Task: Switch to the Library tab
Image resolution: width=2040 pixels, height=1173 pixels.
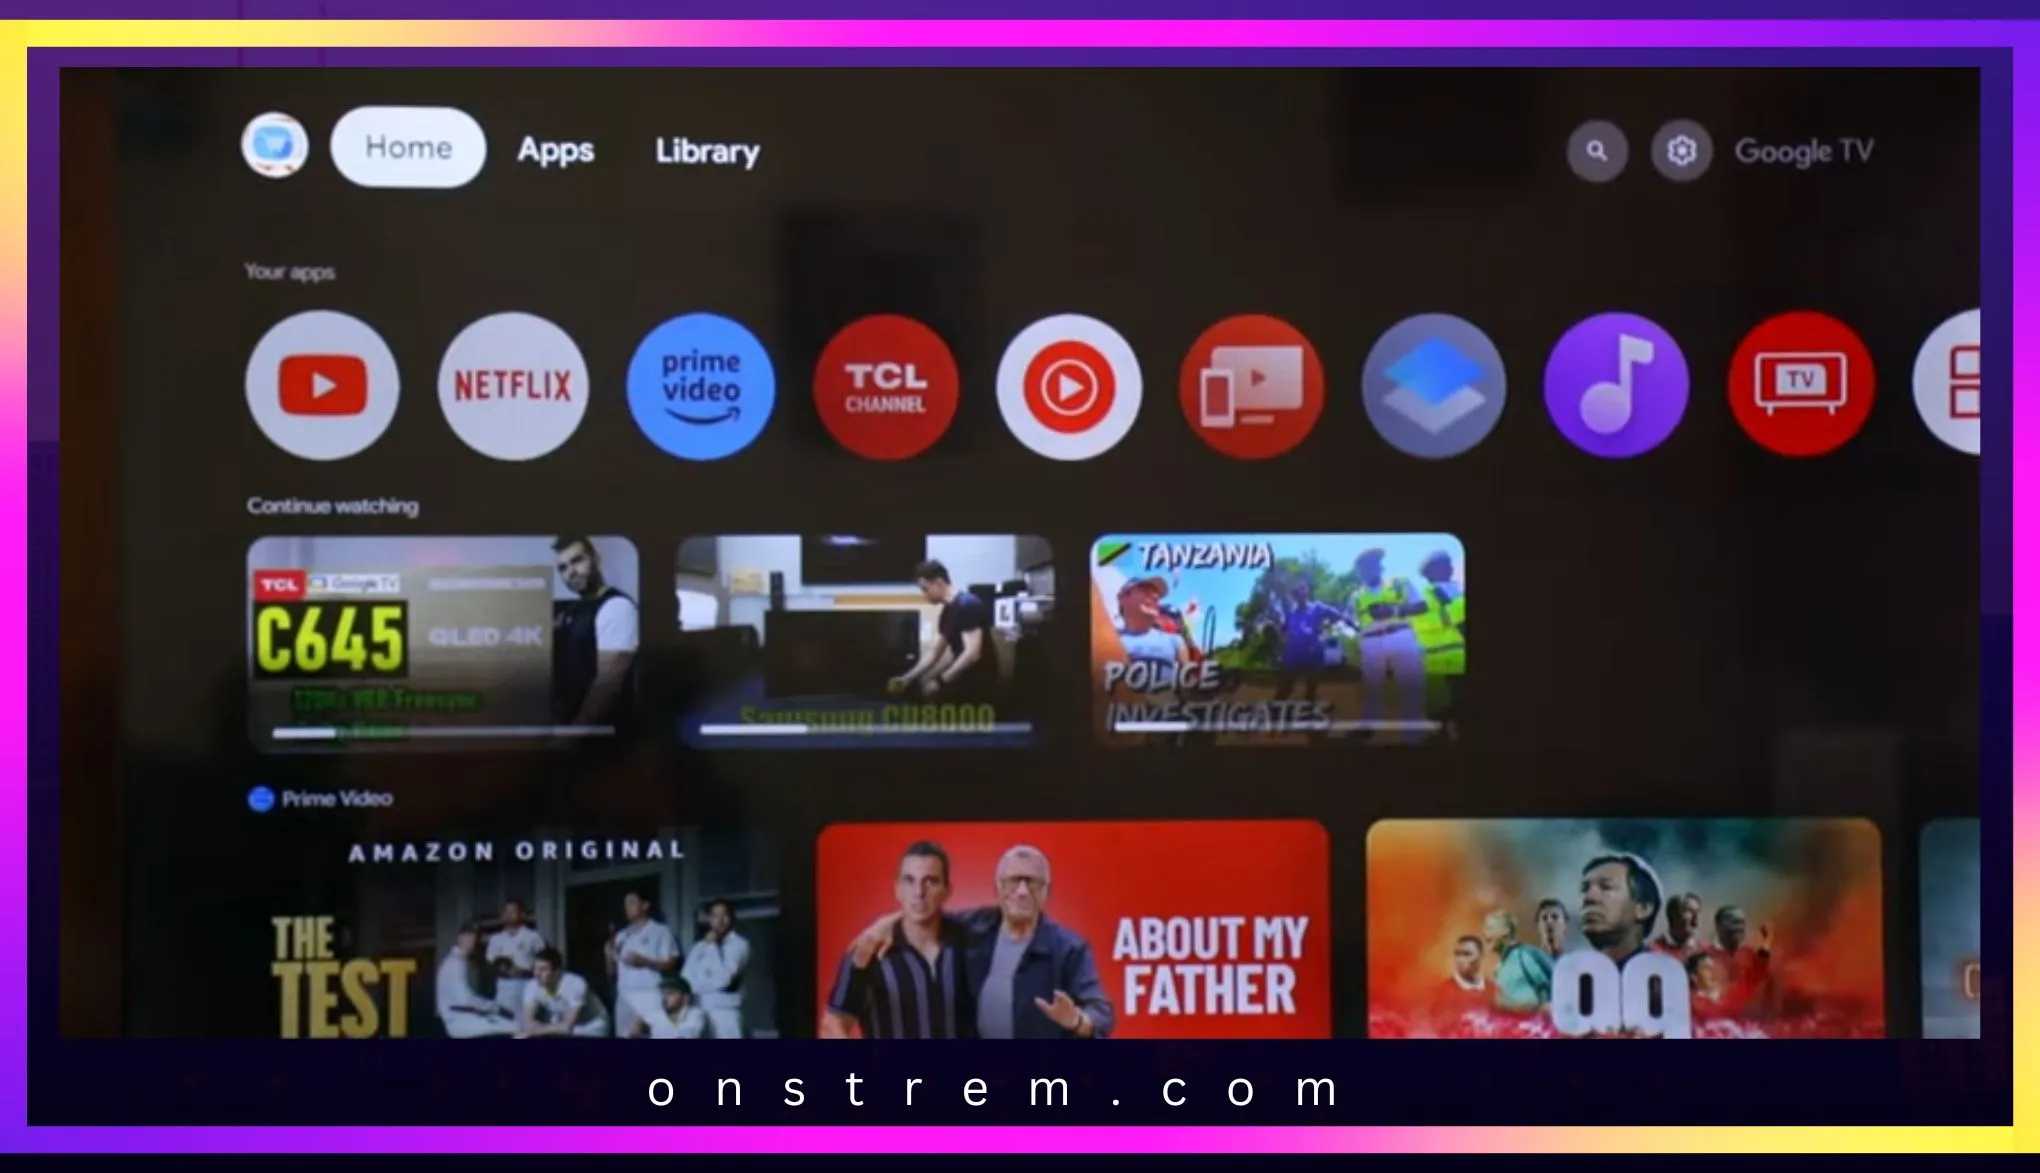Action: (x=709, y=149)
